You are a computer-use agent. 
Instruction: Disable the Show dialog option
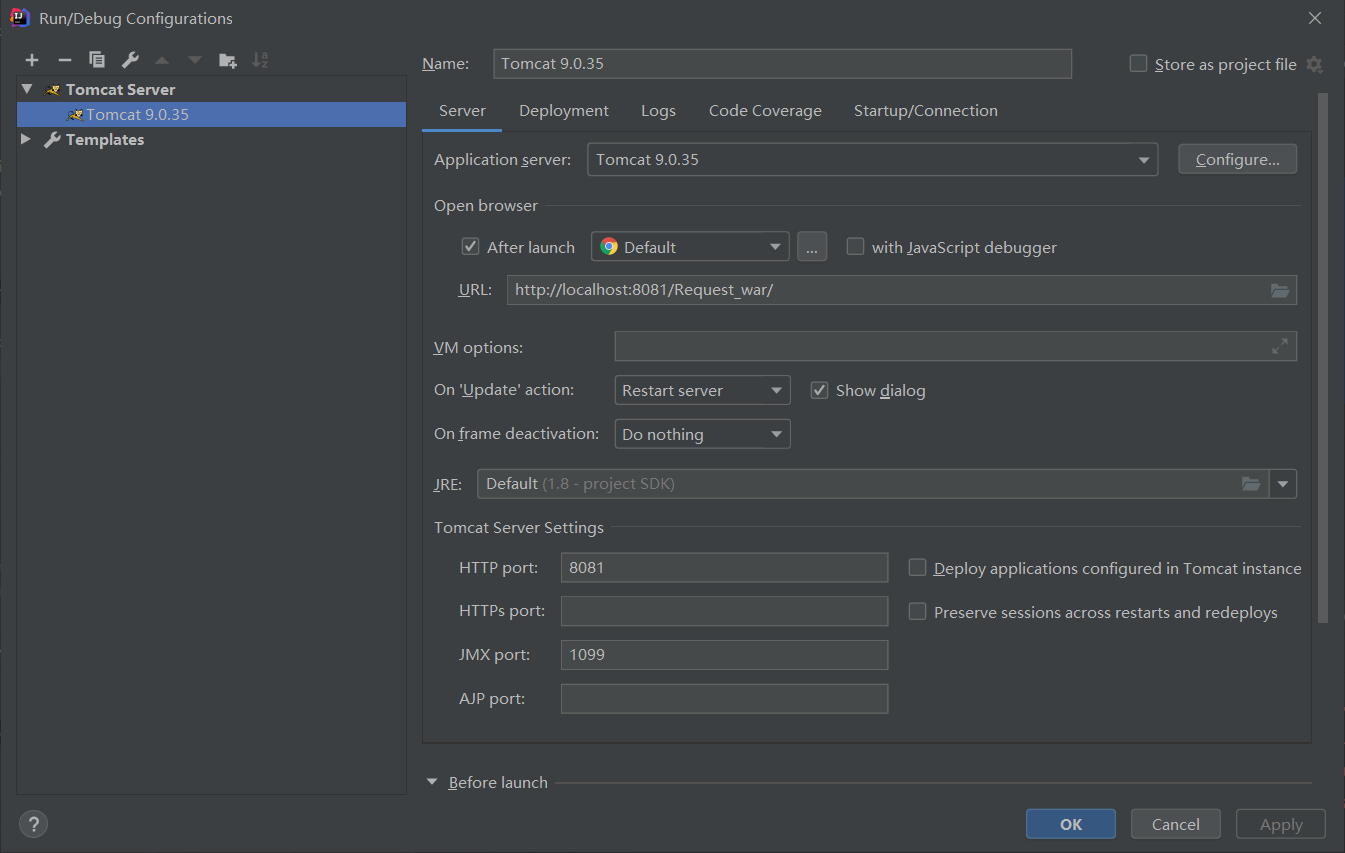point(819,390)
